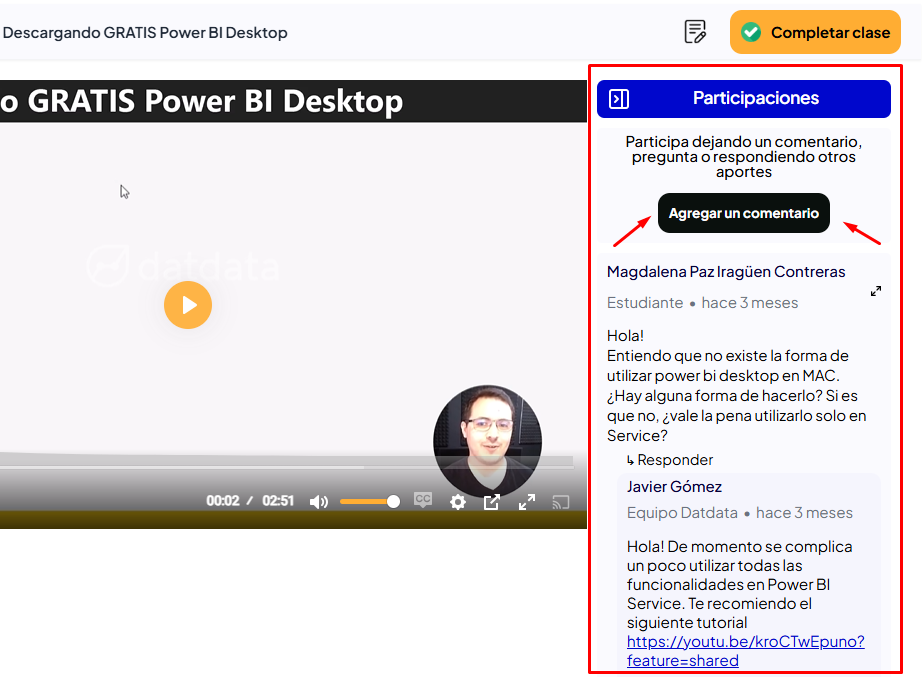922x677 pixels.
Task: Click the 00:02 elapsed time display
Action: [x=222, y=501]
